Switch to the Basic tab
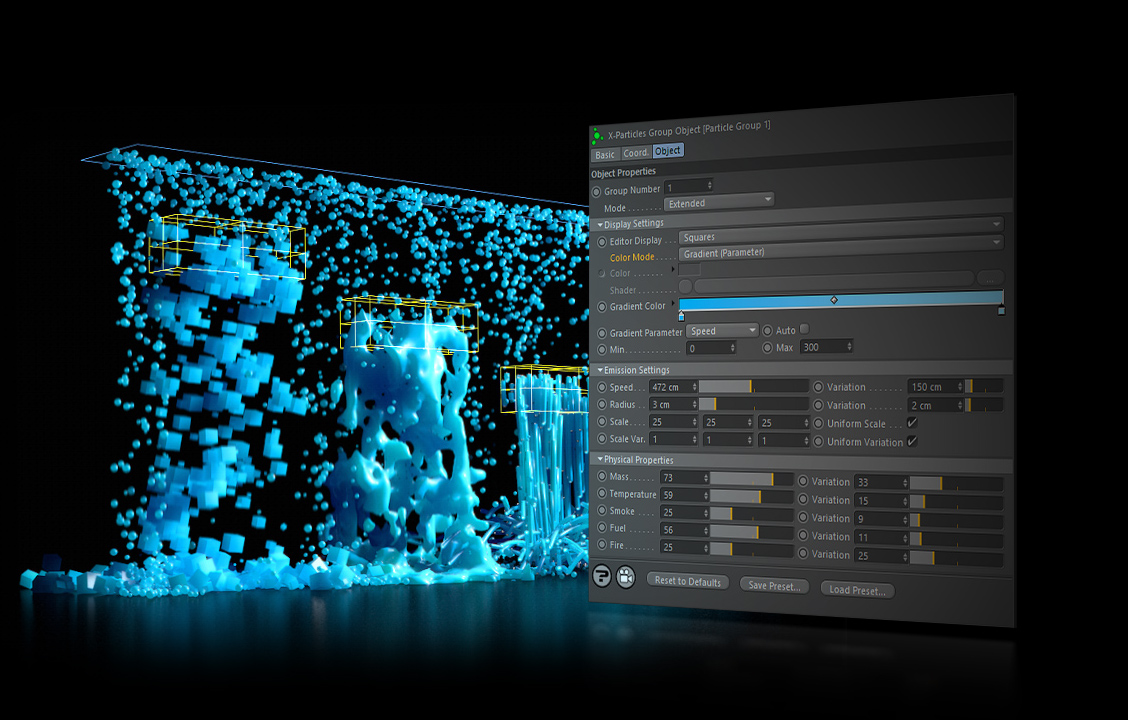Viewport: 1128px width, 720px height. [606, 153]
